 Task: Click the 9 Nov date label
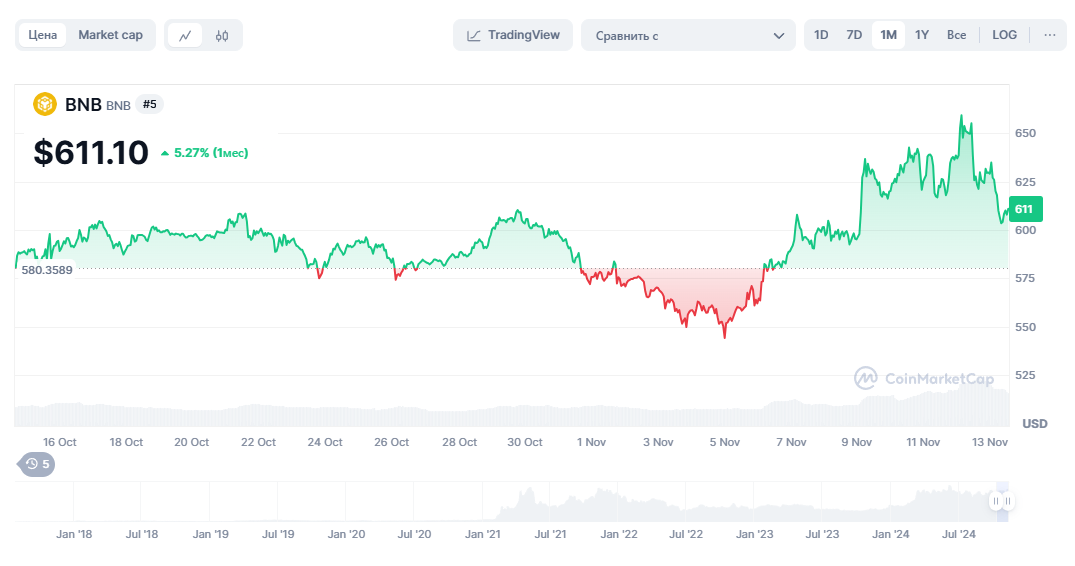tap(857, 443)
